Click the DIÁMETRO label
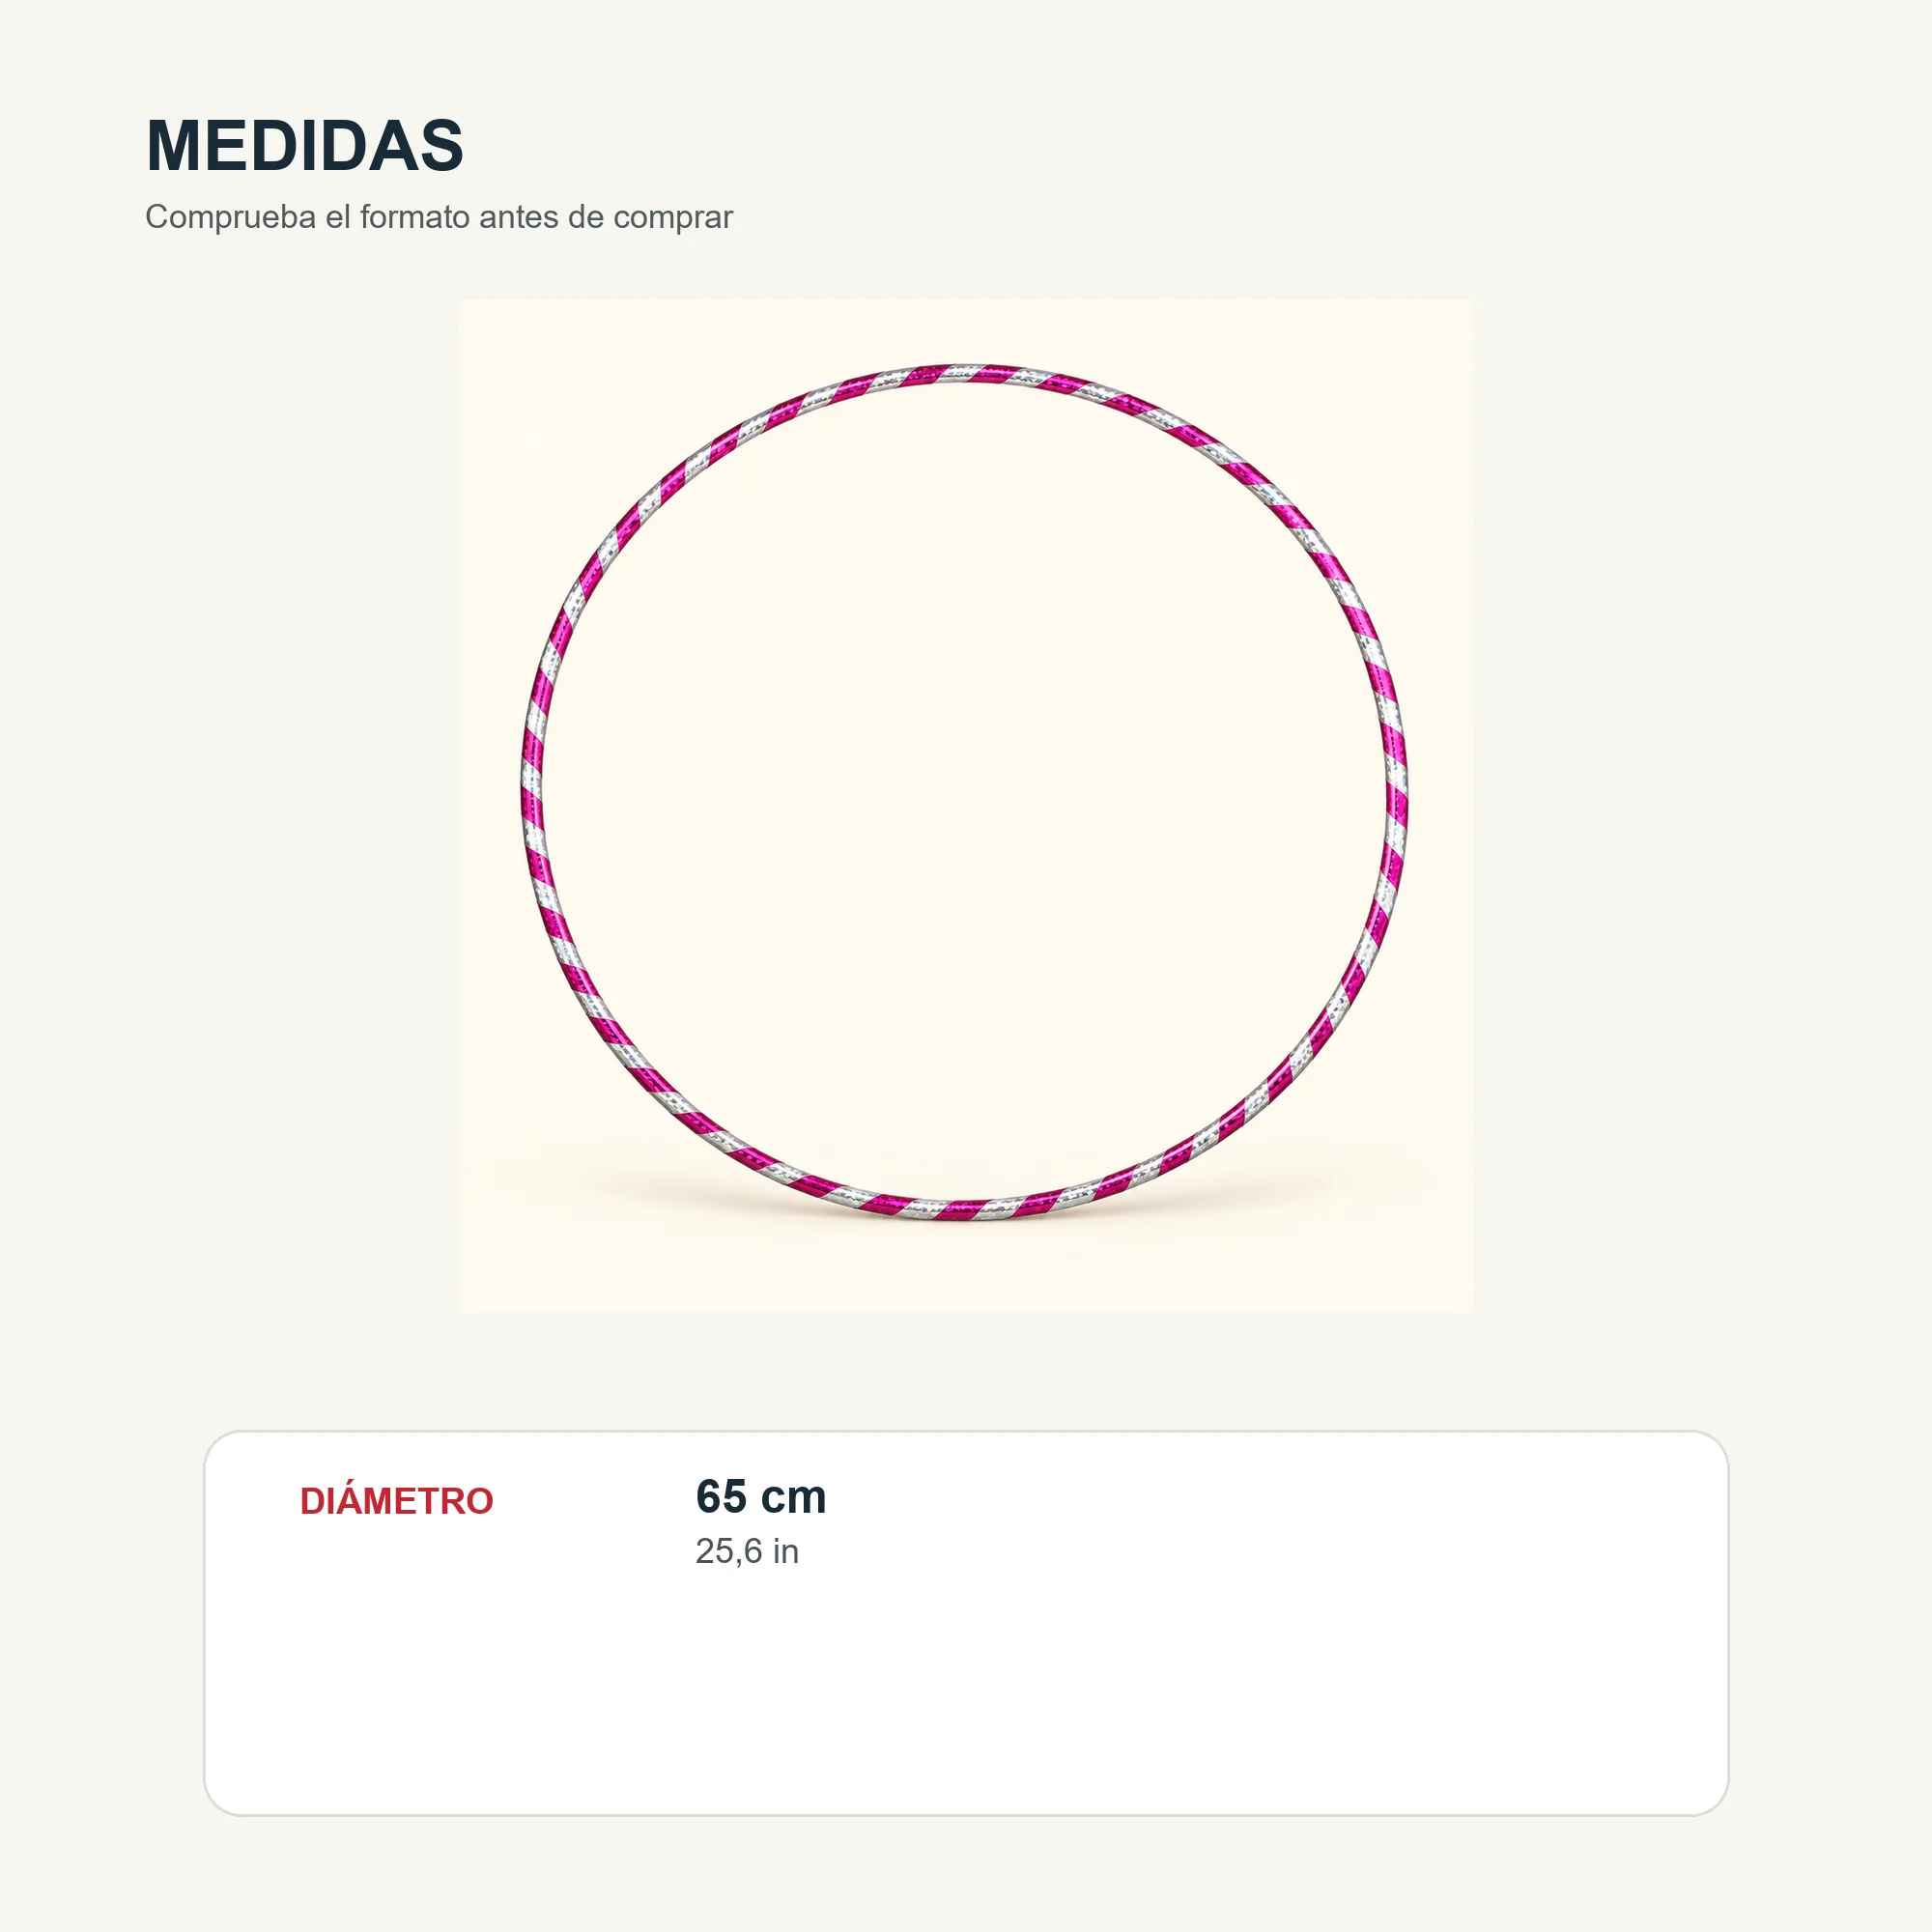This screenshot has height=1932, width=1932. click(x=396, y=1501)
